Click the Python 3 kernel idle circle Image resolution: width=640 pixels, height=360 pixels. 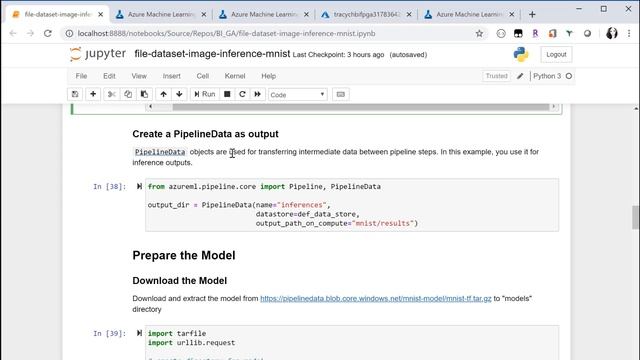pos(569,76)
